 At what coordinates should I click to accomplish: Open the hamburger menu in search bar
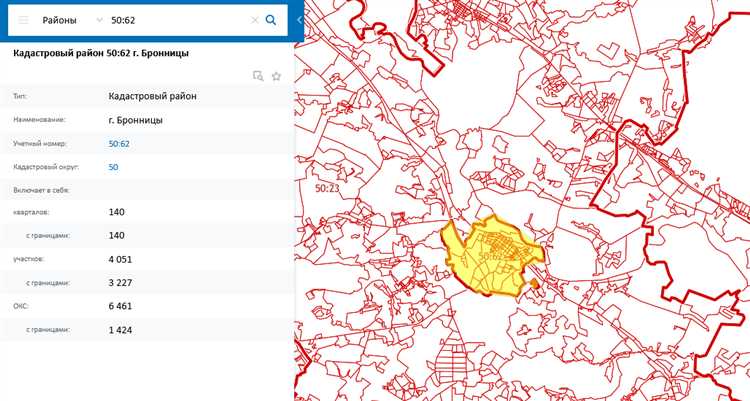coord(22,20)
